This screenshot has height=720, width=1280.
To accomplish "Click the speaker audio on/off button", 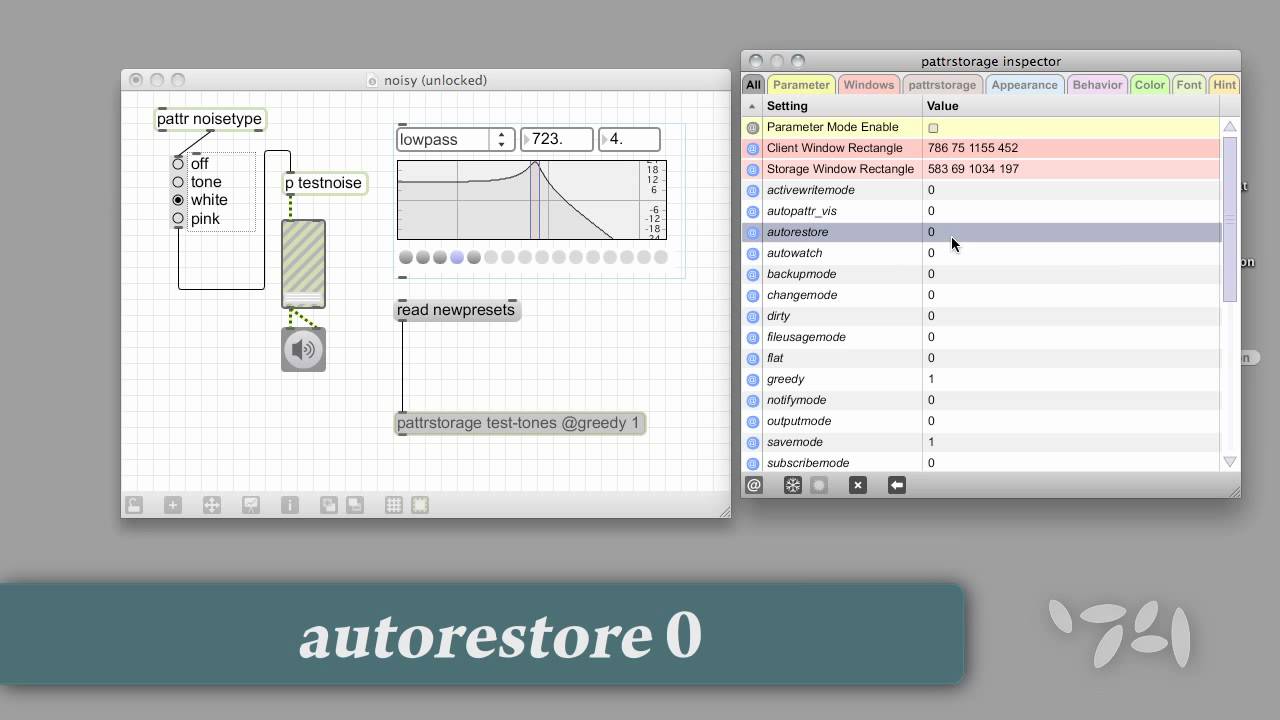I will tap(303, 349).
